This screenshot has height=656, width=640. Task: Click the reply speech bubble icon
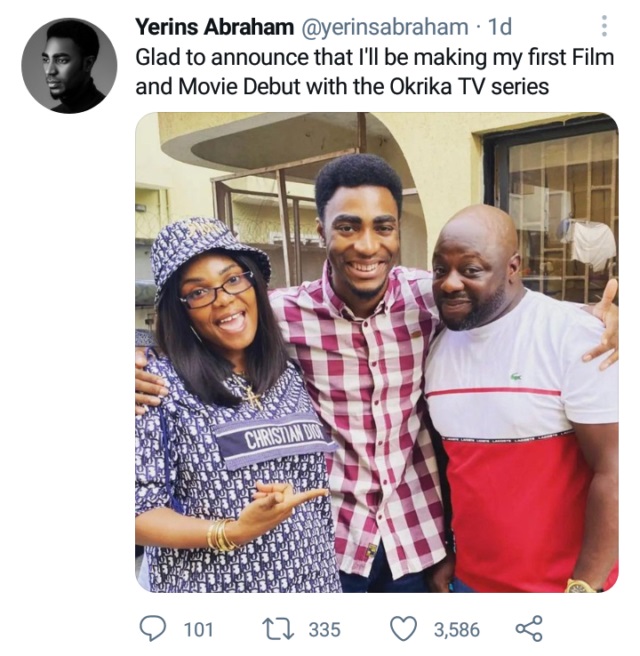(152, 628)
